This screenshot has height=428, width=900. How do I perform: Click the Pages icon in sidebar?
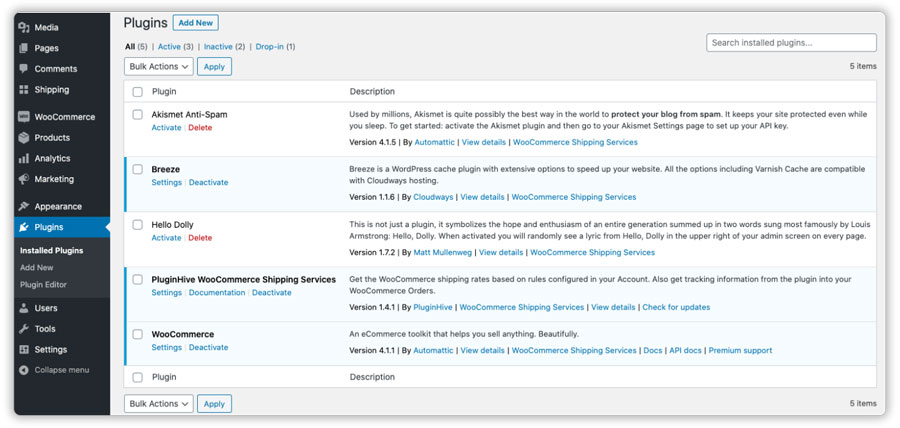[x=24, y=48]
